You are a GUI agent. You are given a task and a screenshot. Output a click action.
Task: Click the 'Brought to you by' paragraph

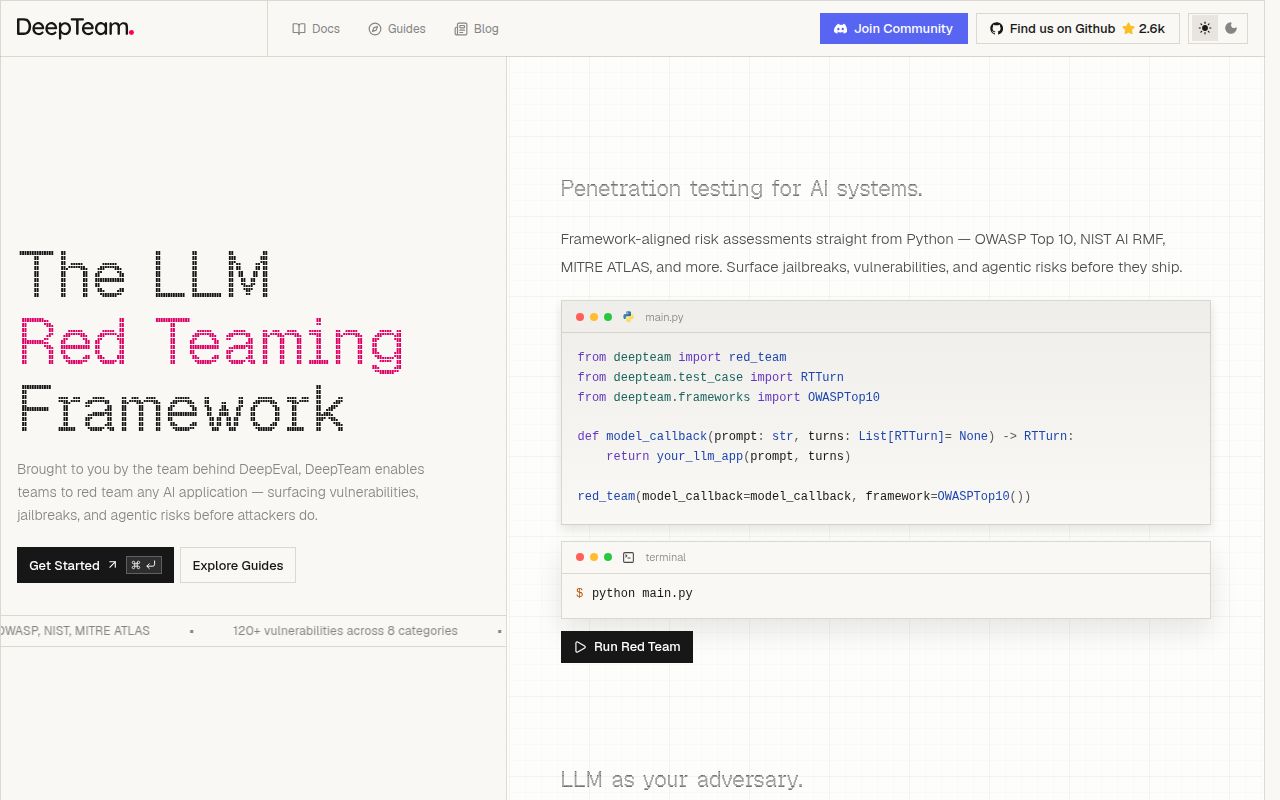221,492
